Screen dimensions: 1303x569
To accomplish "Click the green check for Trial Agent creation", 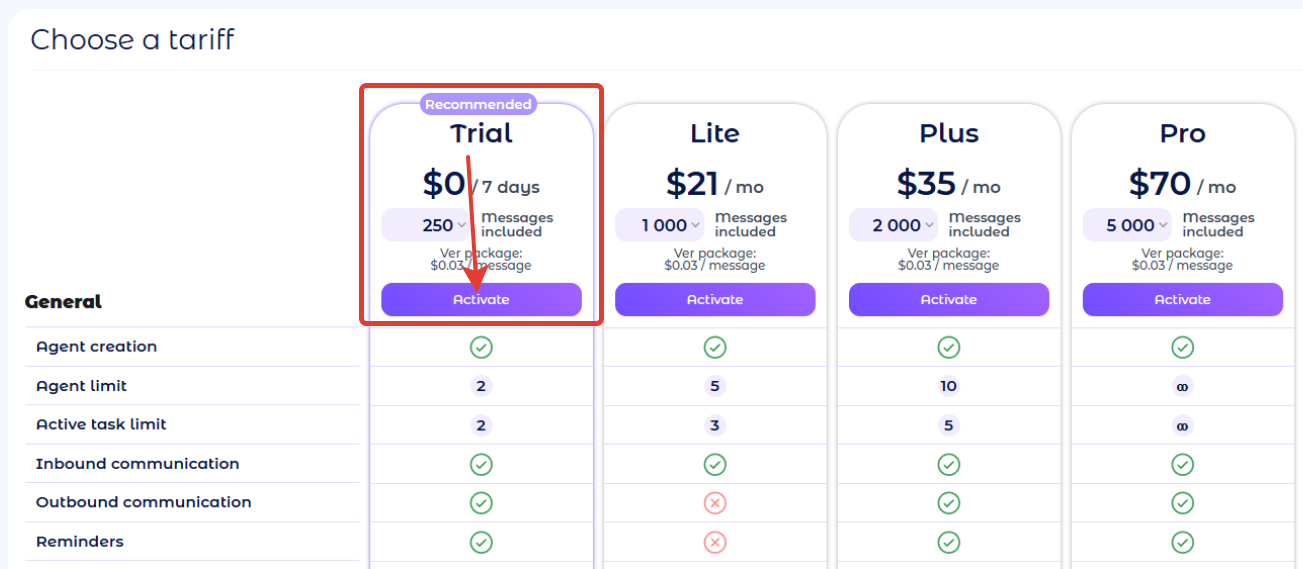I will (x=481, y=347).
